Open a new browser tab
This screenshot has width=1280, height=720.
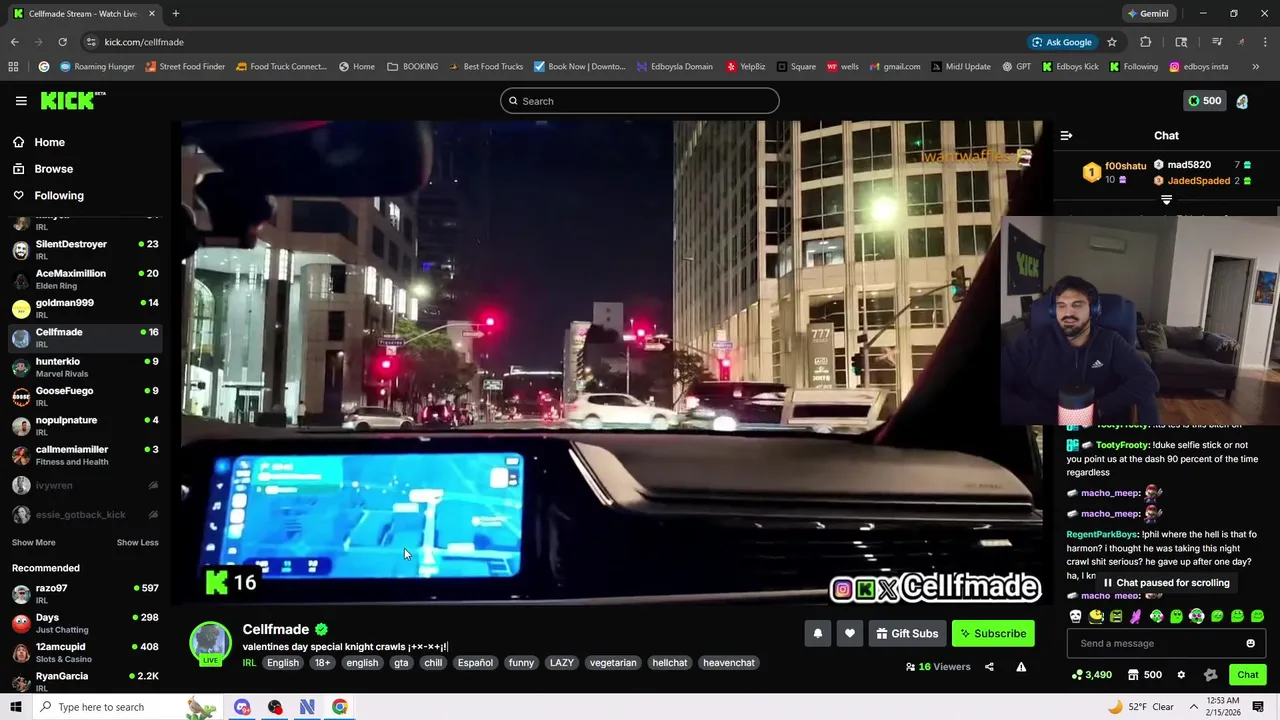coord(175,13)
